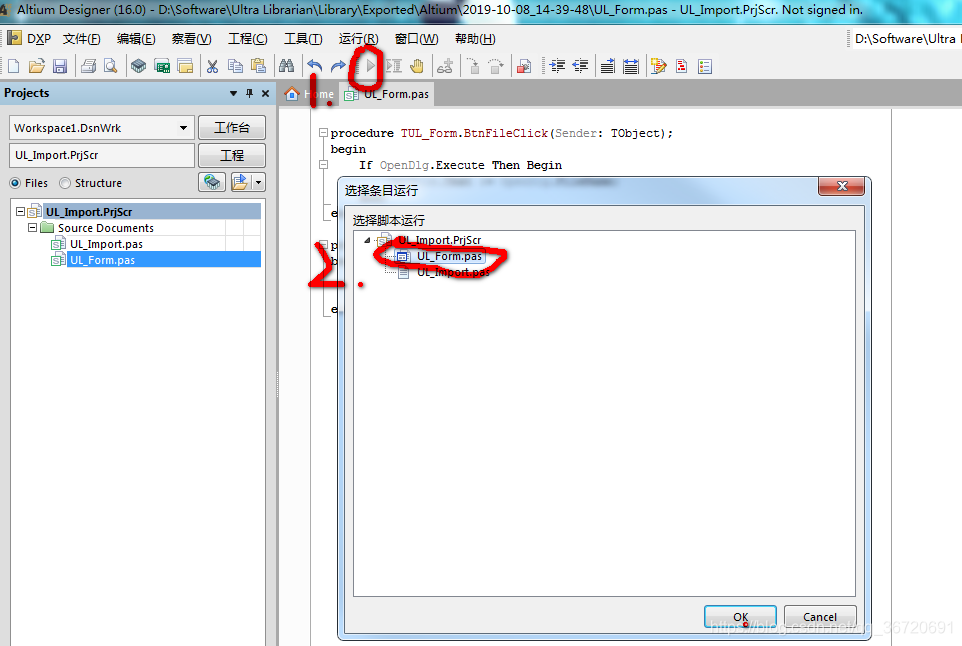Copy selection with Copy icon
This screenshot has width=962, height=646.
coord(235,66)
